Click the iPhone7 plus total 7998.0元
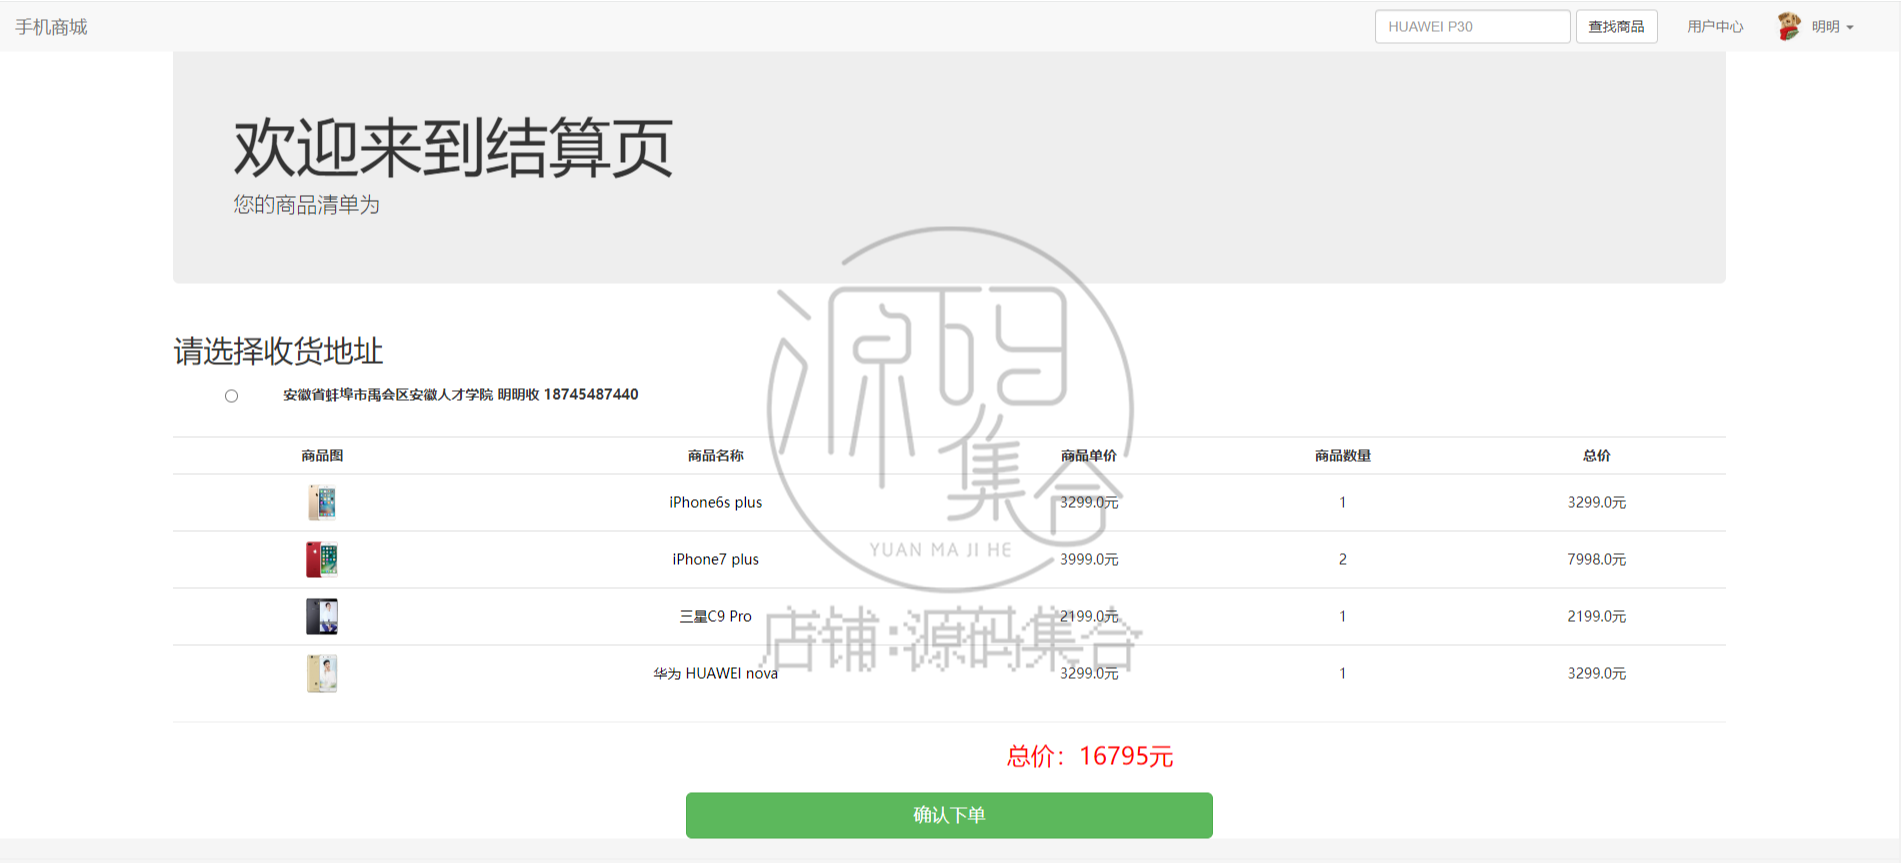1901x863 pixels. [x=1596, y=559]
